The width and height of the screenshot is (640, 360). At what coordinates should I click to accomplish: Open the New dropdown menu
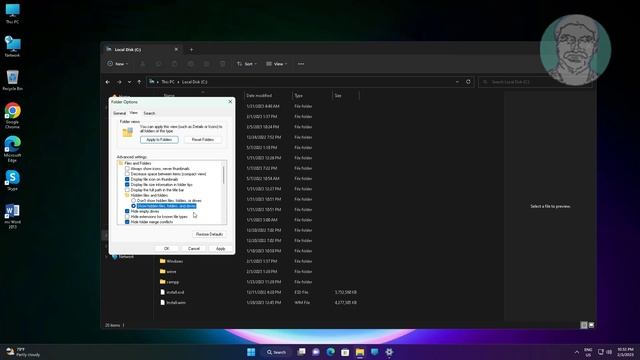(x=118, y=64)
